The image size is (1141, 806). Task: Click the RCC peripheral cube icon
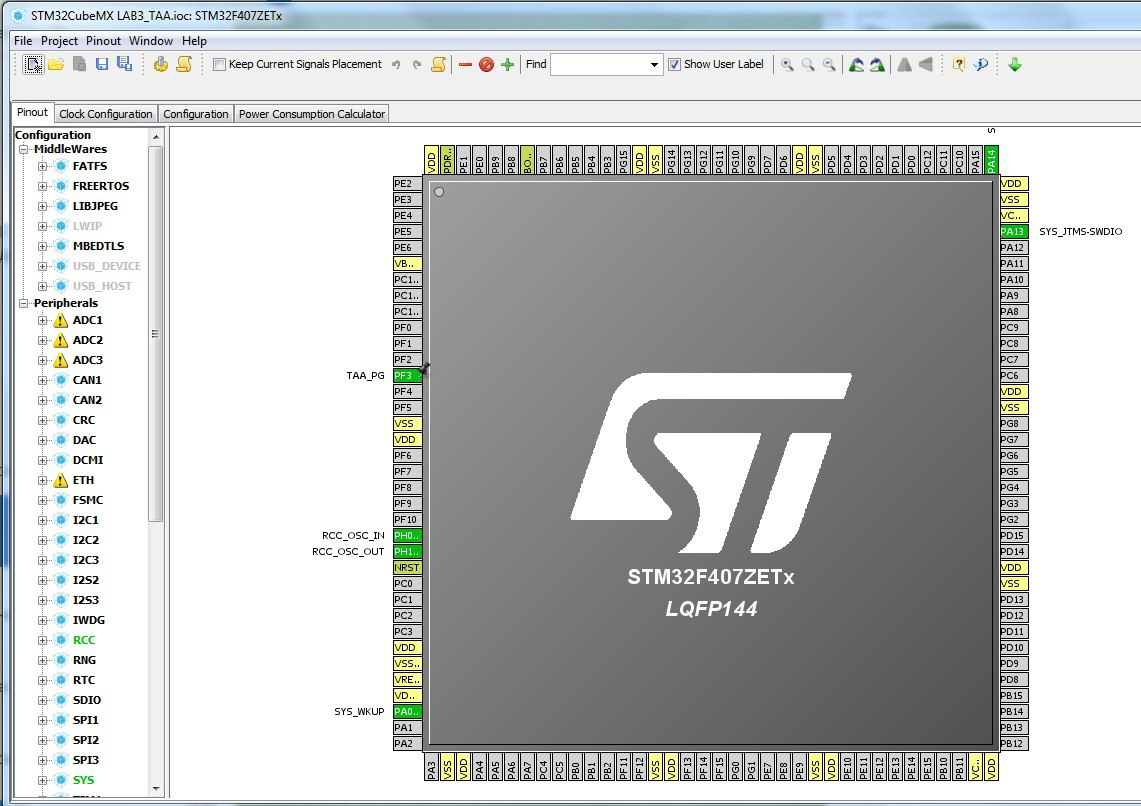(61, 640)
